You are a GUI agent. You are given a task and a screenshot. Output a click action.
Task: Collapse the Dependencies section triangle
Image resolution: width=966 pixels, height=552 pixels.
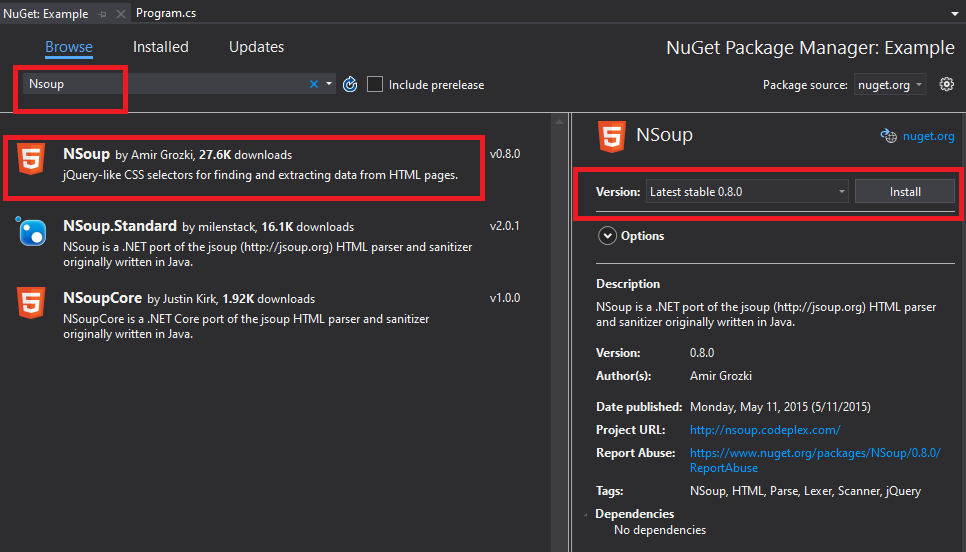tap(585, 514)
